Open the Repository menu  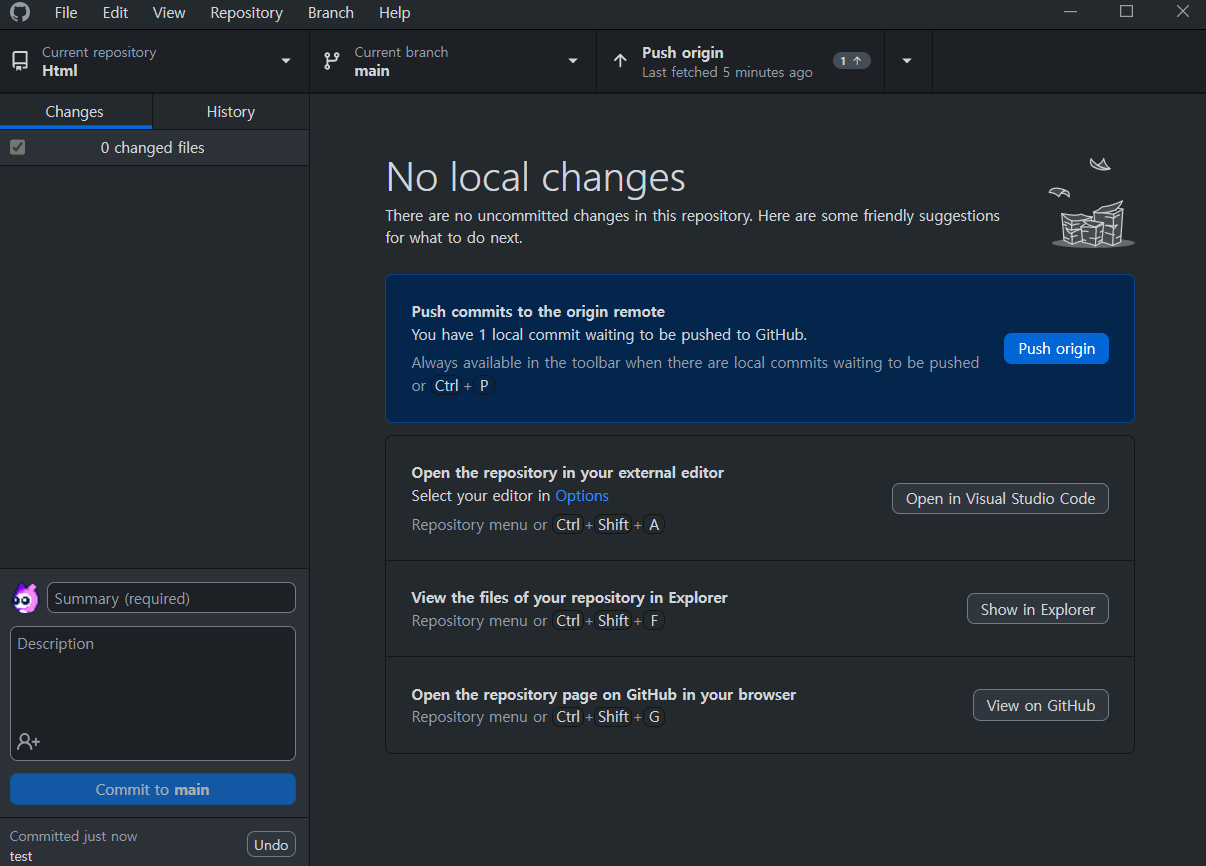pyautogui.click(x=246, y=13)
